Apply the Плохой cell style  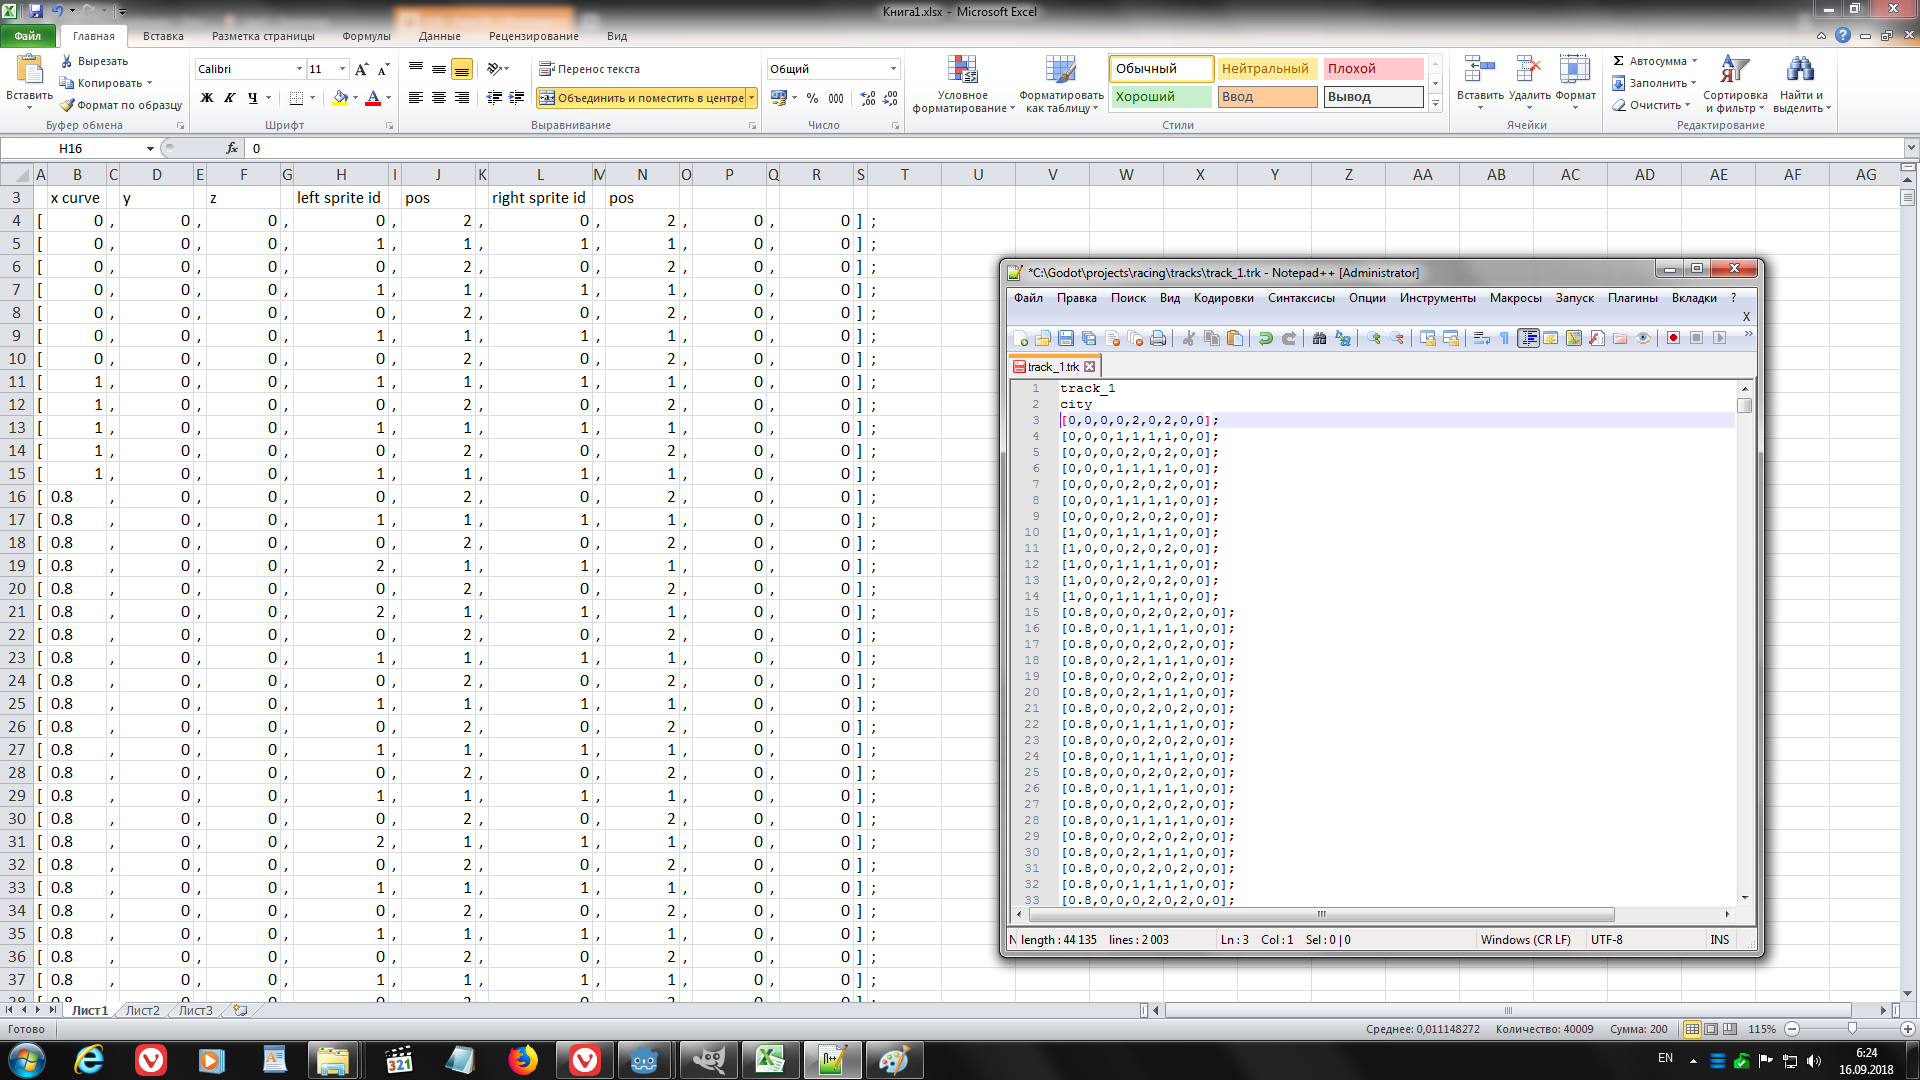point(1373,69)
